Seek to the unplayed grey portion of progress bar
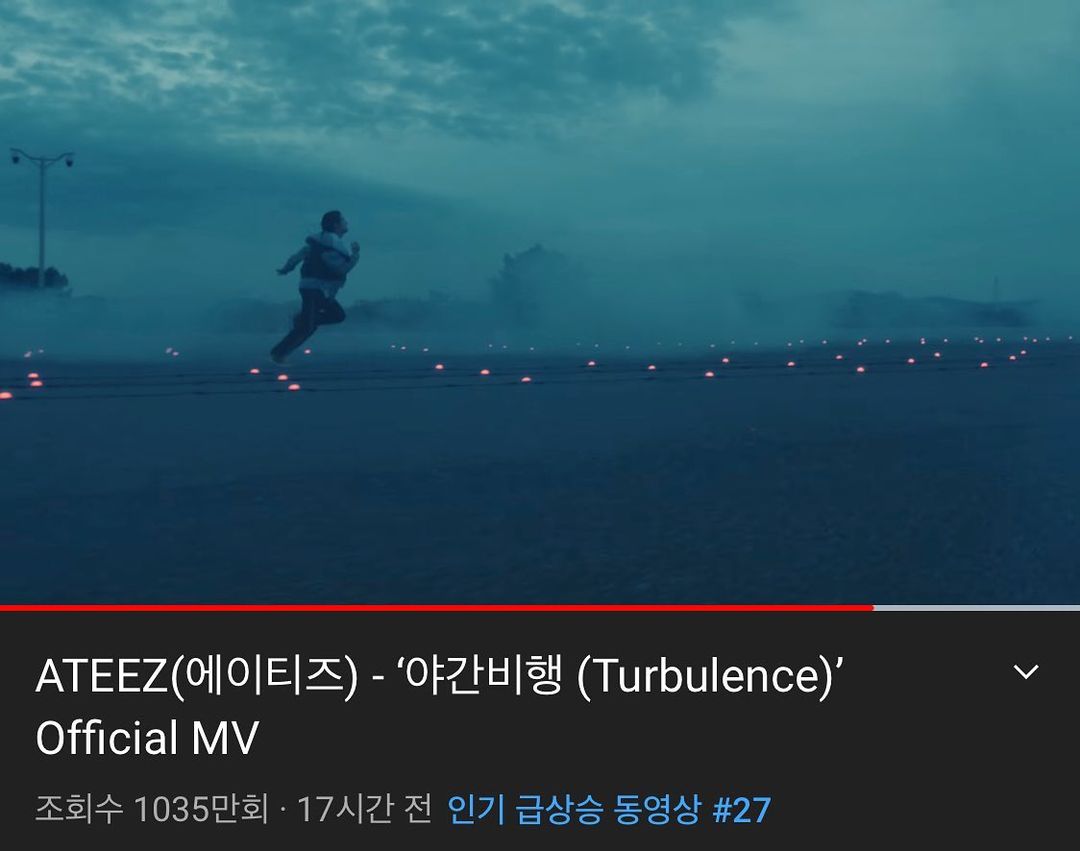The height and width of the screenshot is (851, 1080). point(977,608)
